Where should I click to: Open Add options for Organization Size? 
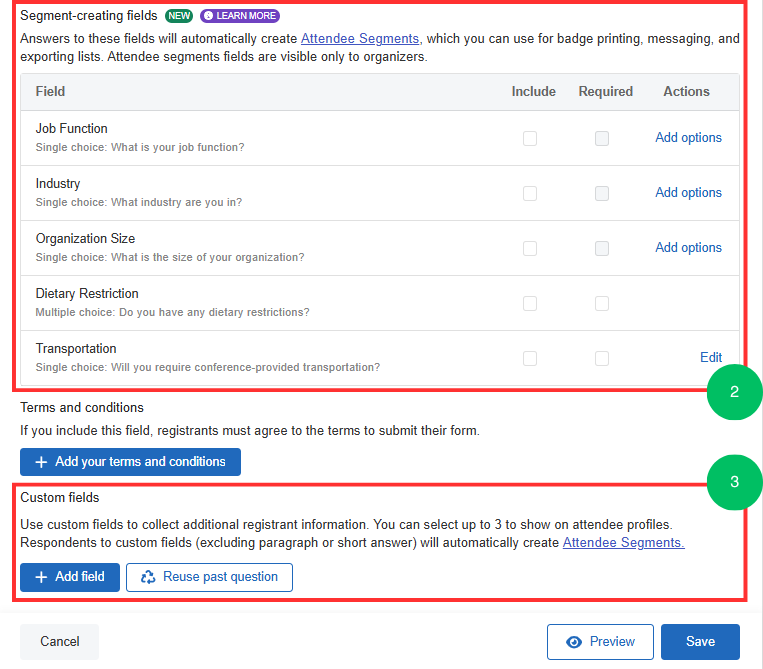pyautogui.click(x=688, y=248)
